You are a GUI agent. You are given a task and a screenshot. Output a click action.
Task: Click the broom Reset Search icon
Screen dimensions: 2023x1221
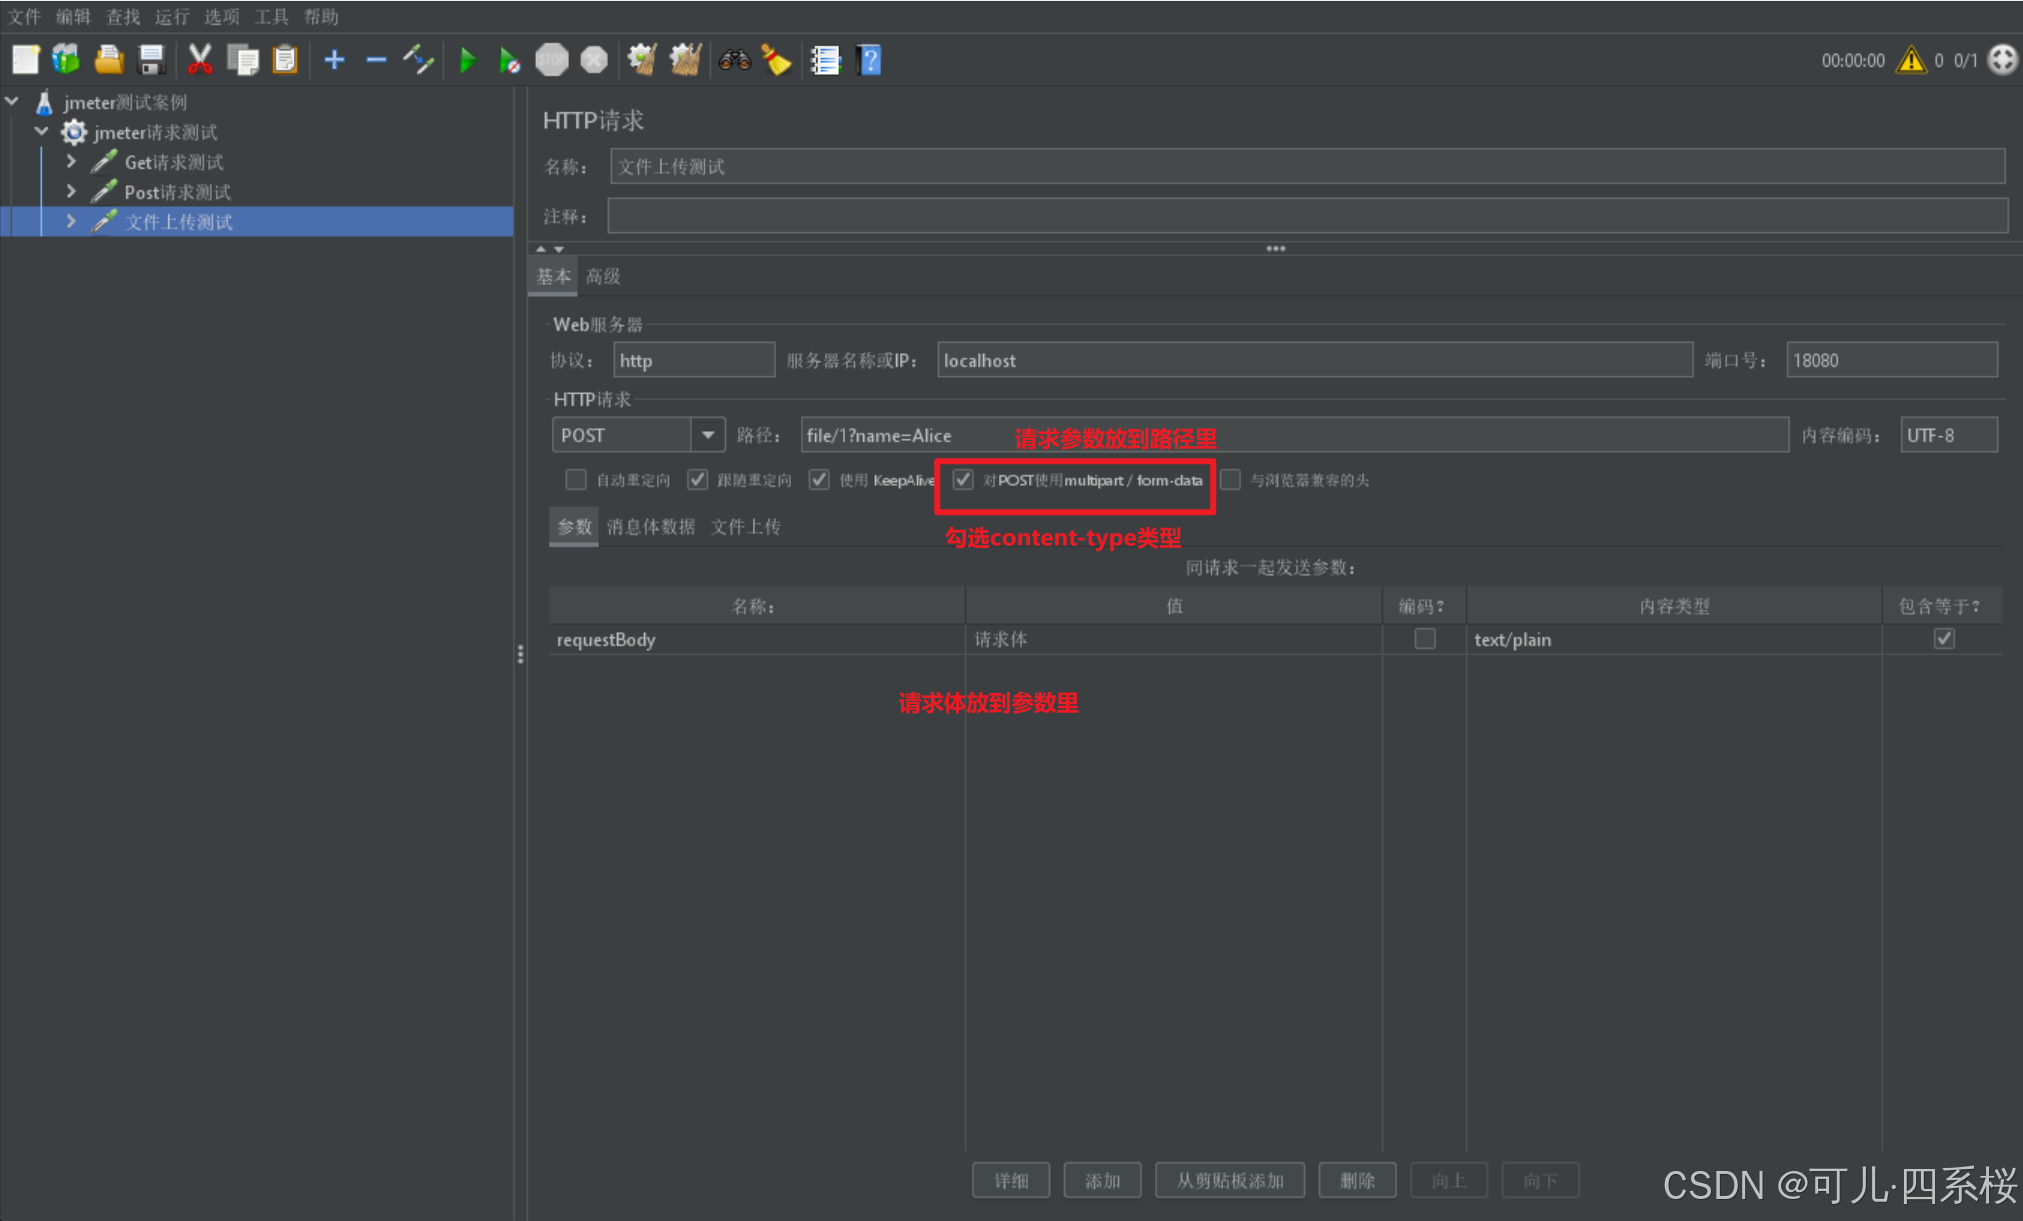tap(776, 60)
